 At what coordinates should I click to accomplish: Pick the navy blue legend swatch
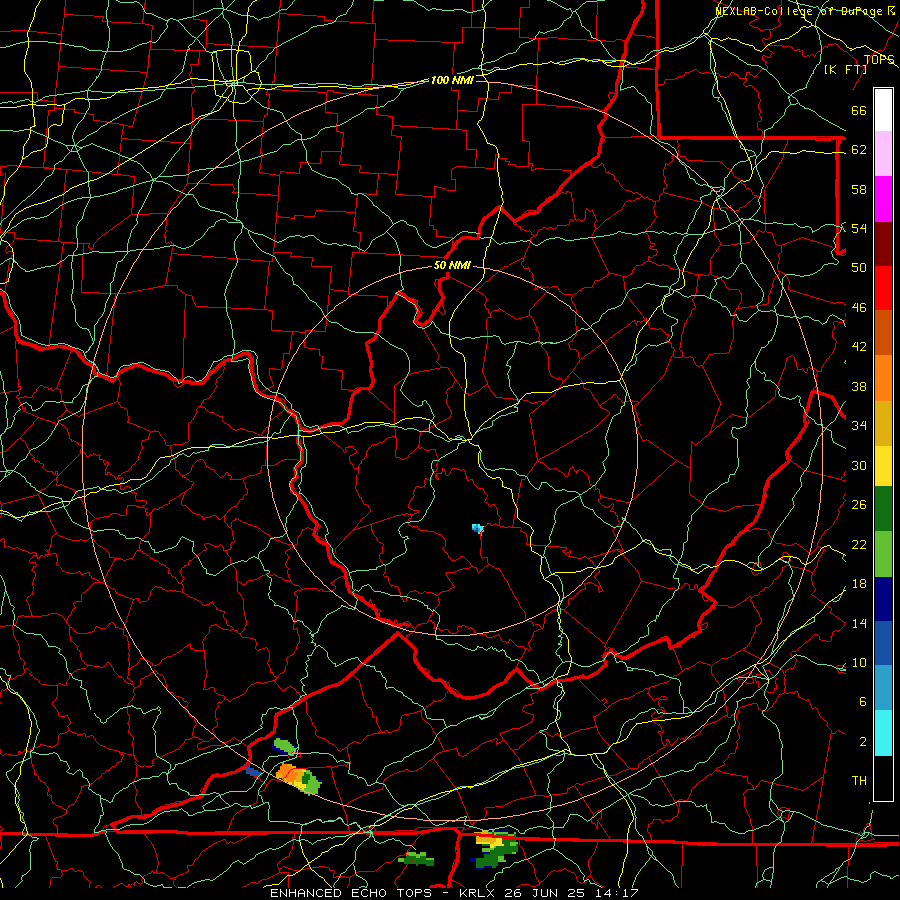(x=883, y=599)
